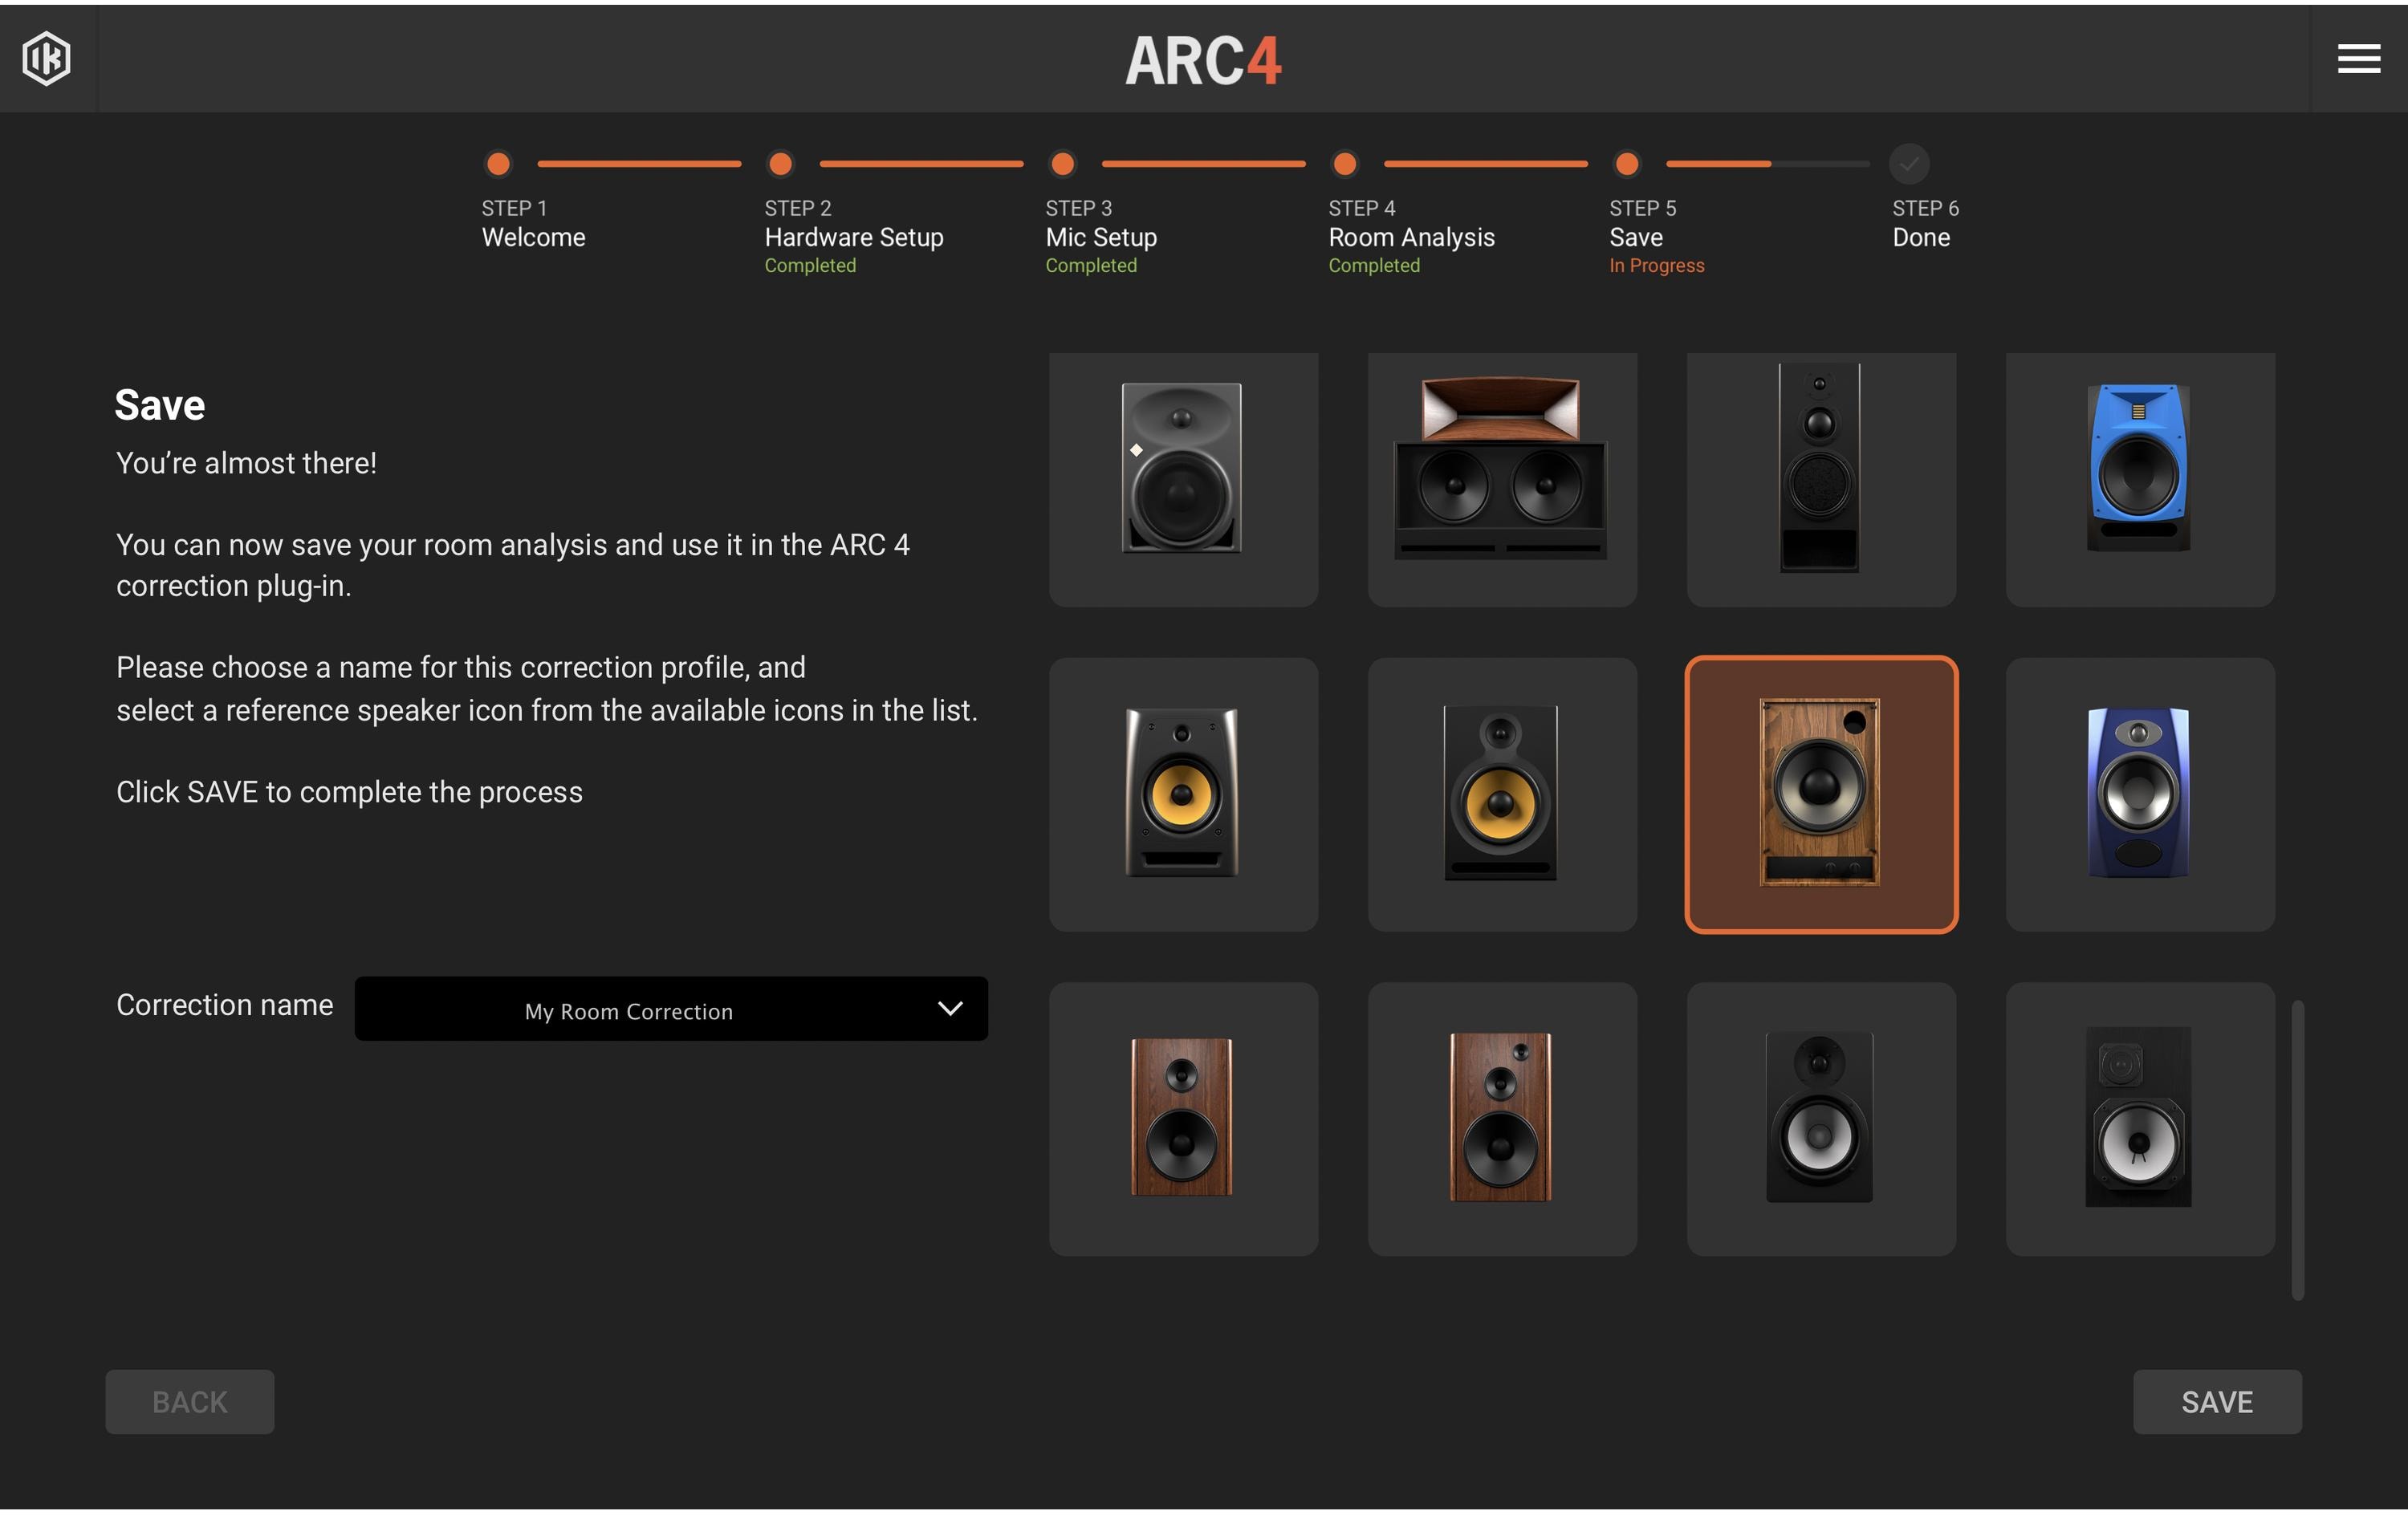
Task: Click SAVE to complete the process
Action: (x=2217, y=1401)
